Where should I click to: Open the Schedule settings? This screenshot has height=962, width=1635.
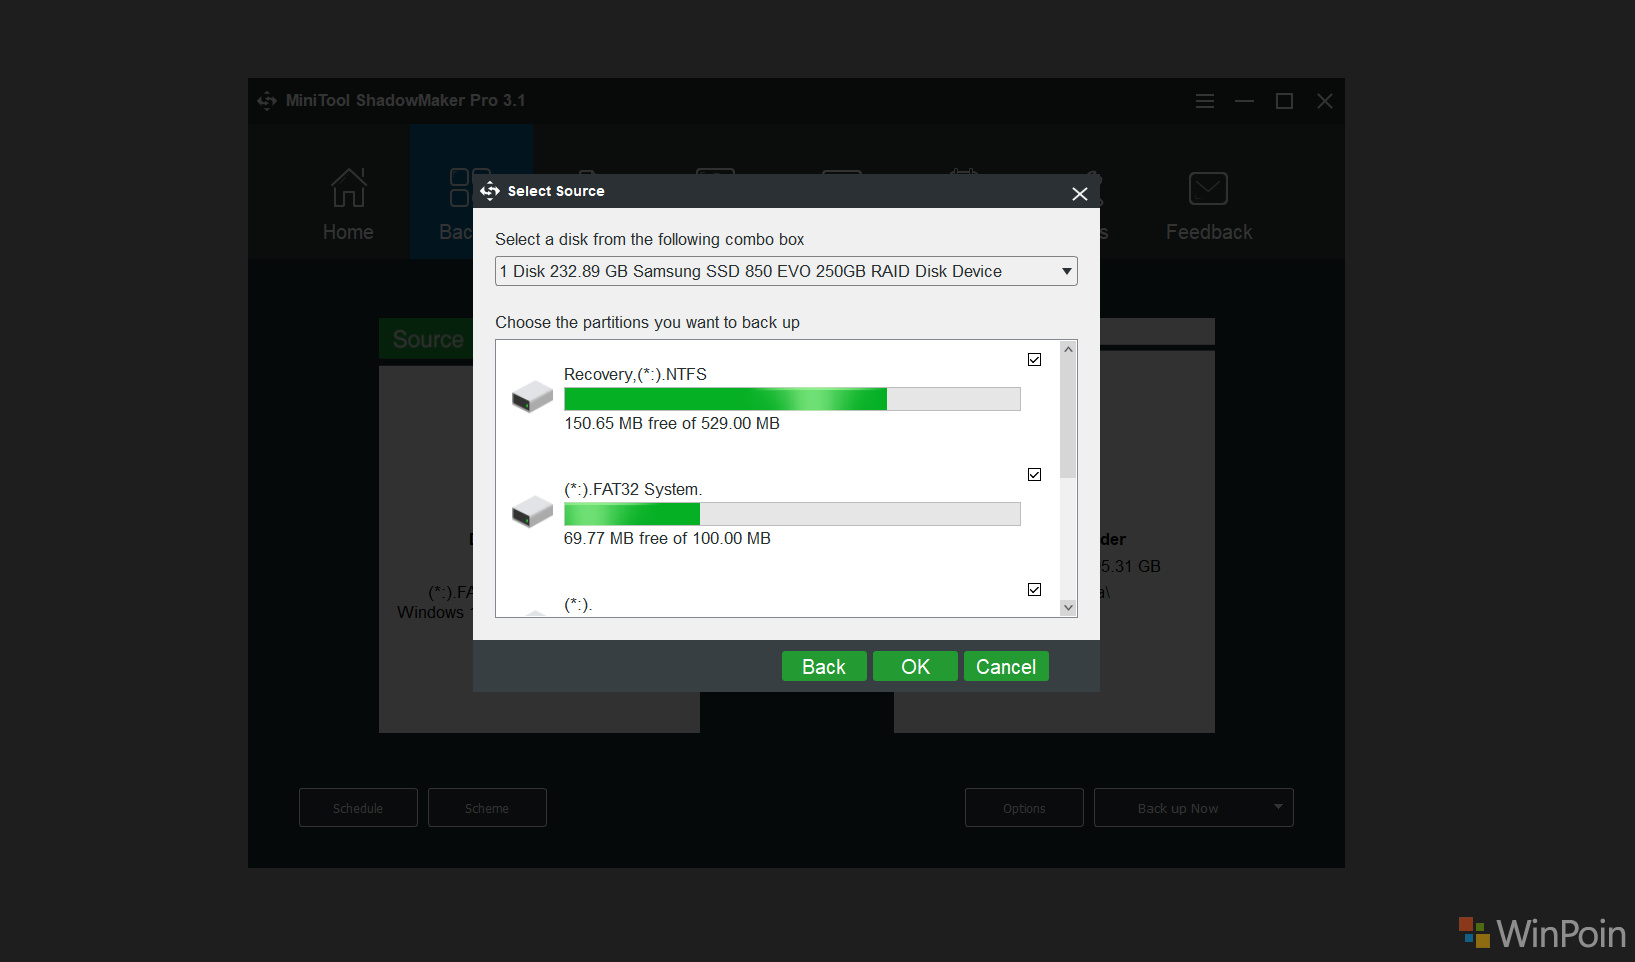(358, 808)
